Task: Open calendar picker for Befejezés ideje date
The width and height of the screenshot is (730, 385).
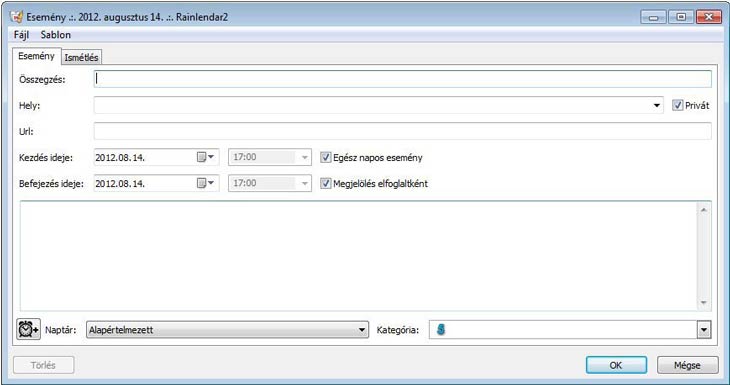Action: (205, 183)
